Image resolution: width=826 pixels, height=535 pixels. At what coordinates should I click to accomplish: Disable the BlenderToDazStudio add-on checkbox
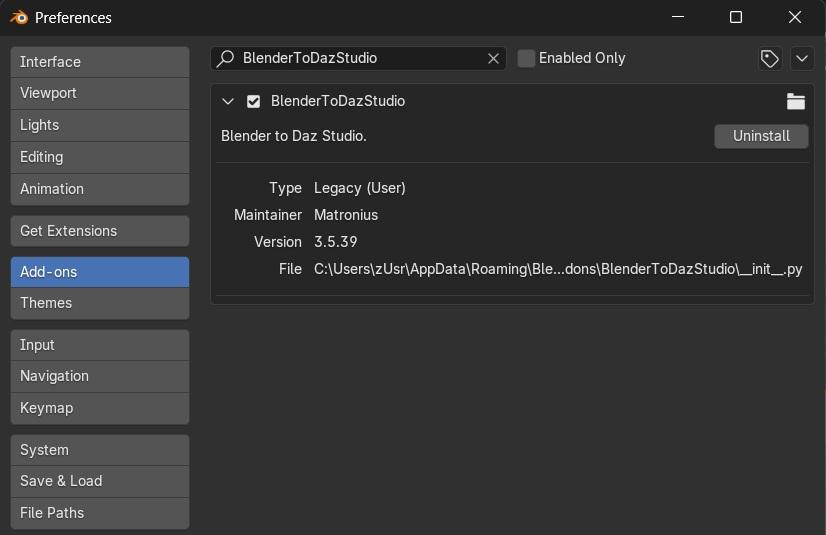tap(254, 101)
